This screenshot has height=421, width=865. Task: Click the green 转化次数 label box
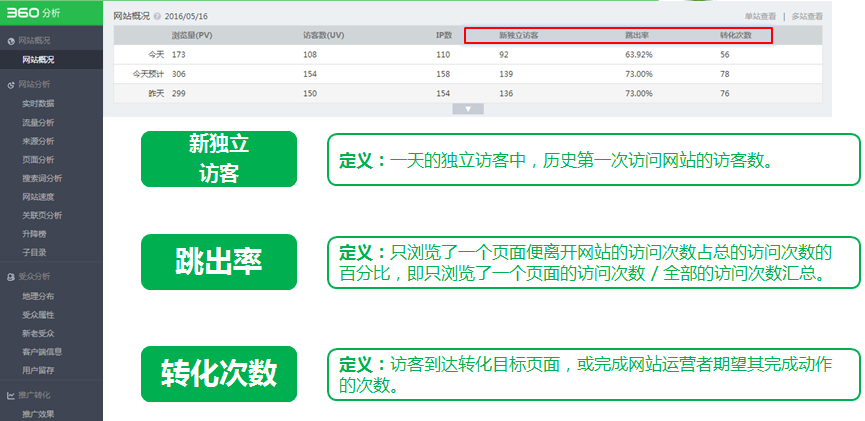219,372
